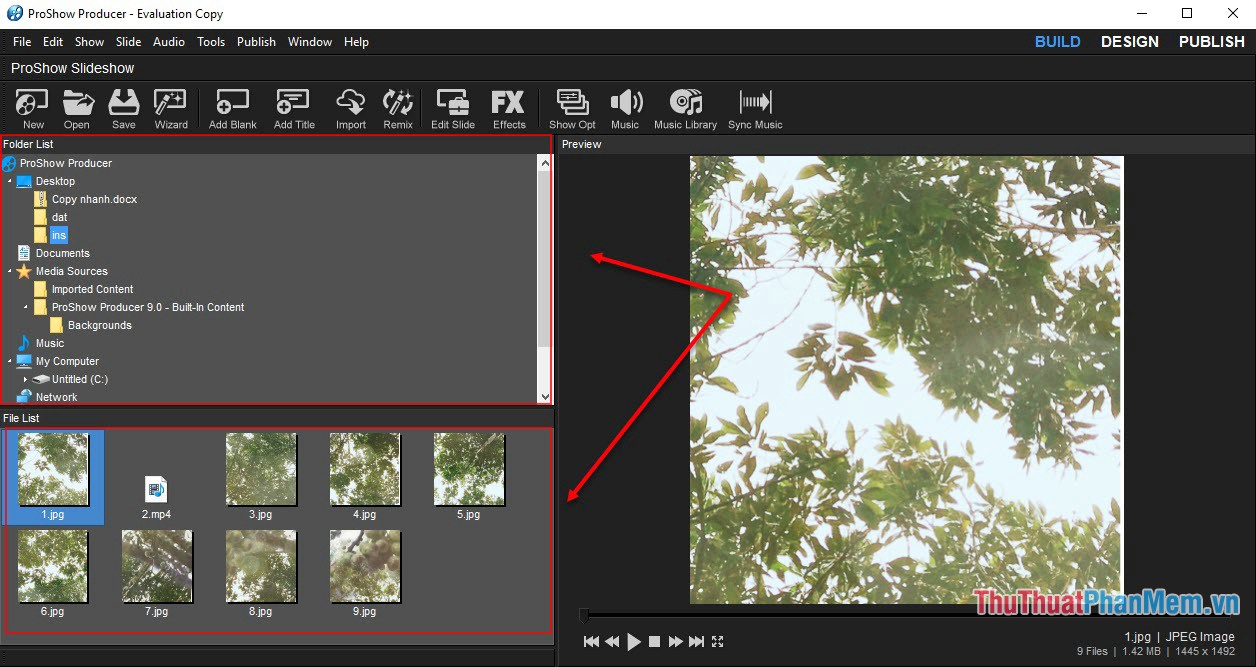Click the PUBLISH label
Screen dimensions: 1256x667
[x=1211, y=41]
